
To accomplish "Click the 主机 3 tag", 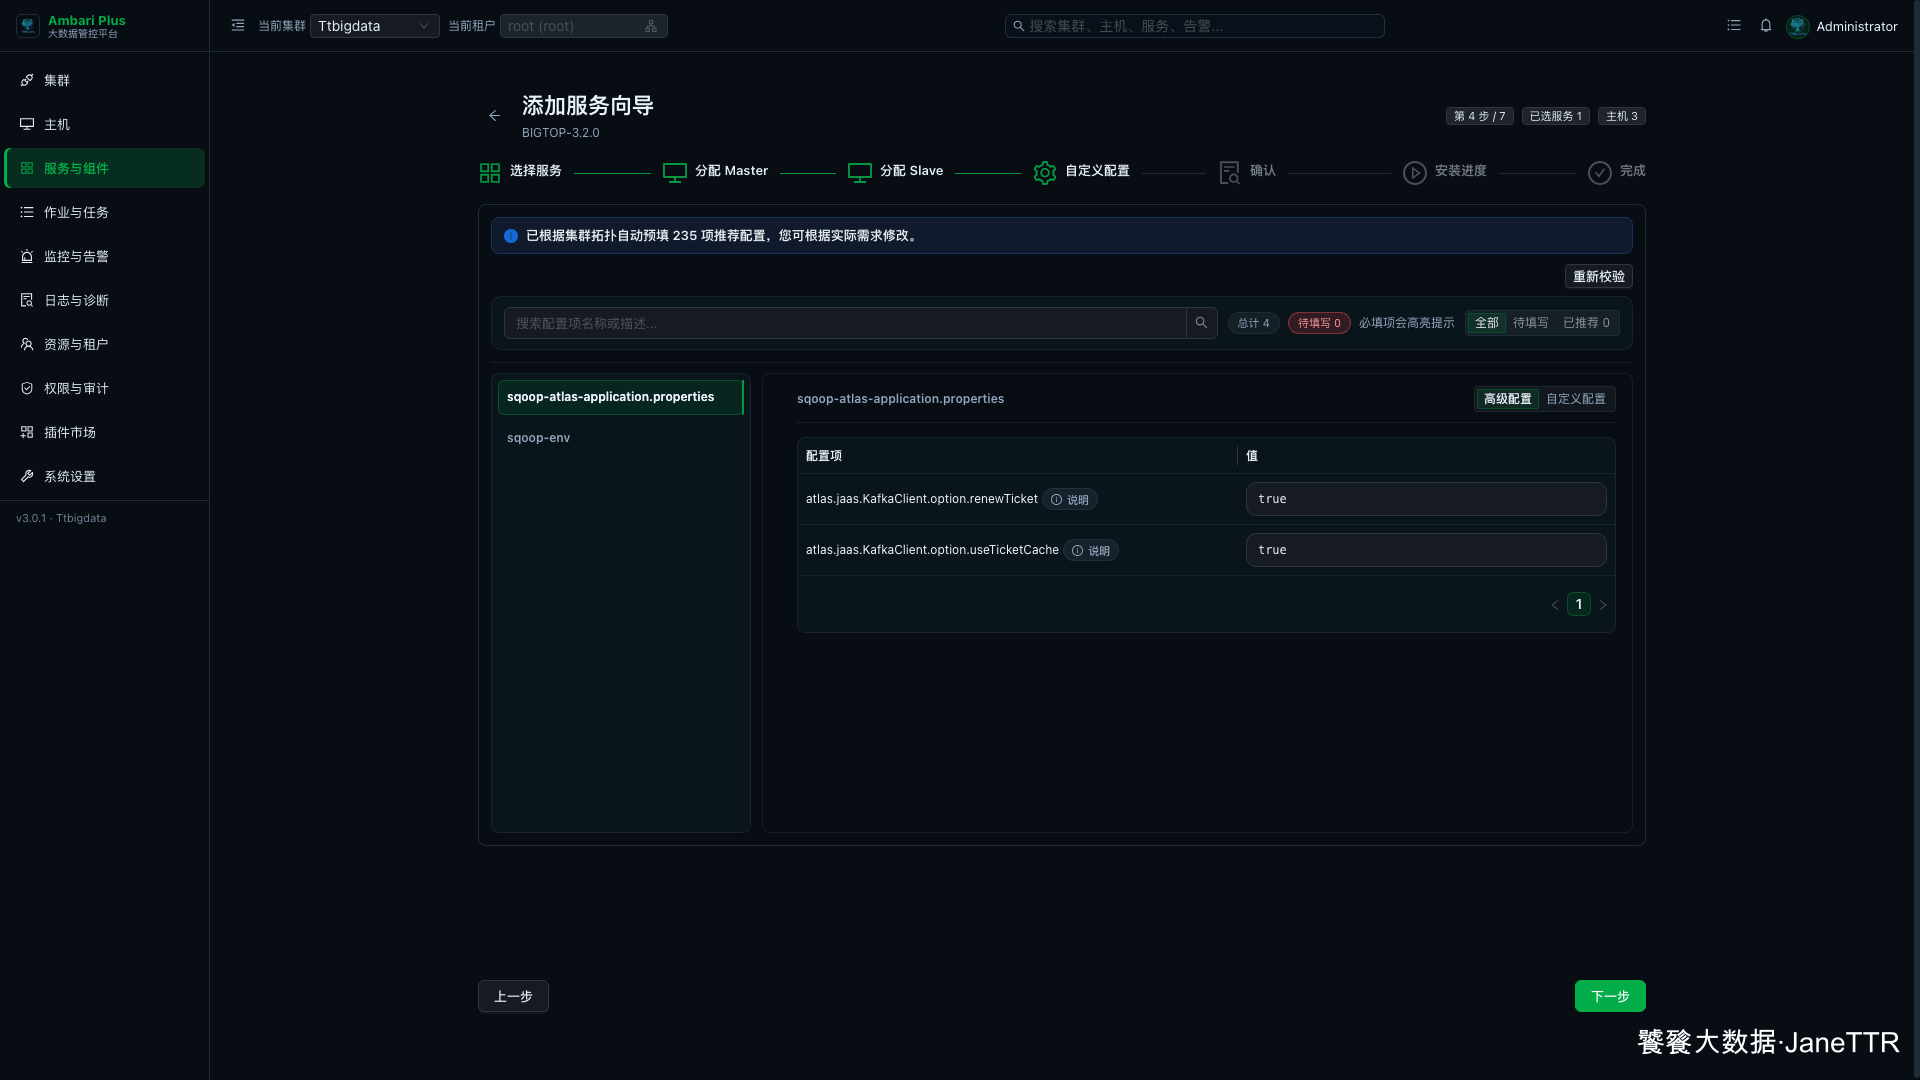I will pos(1621,116).
